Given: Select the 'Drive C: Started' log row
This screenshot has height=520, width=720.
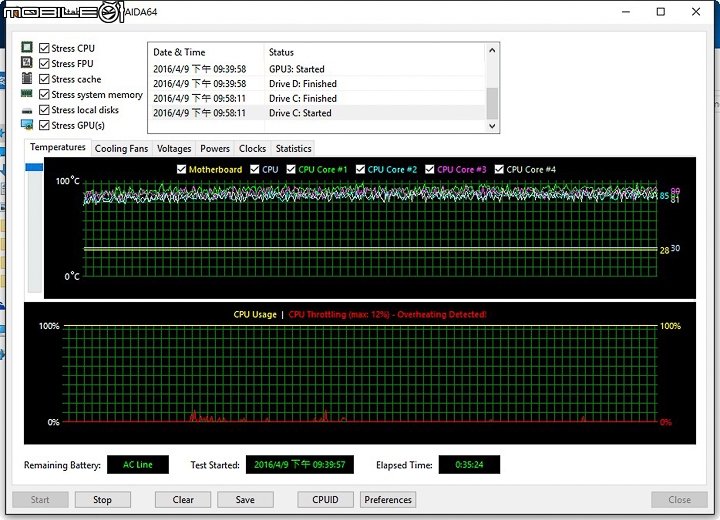Looking at the screenshot, I should (316, 113).
